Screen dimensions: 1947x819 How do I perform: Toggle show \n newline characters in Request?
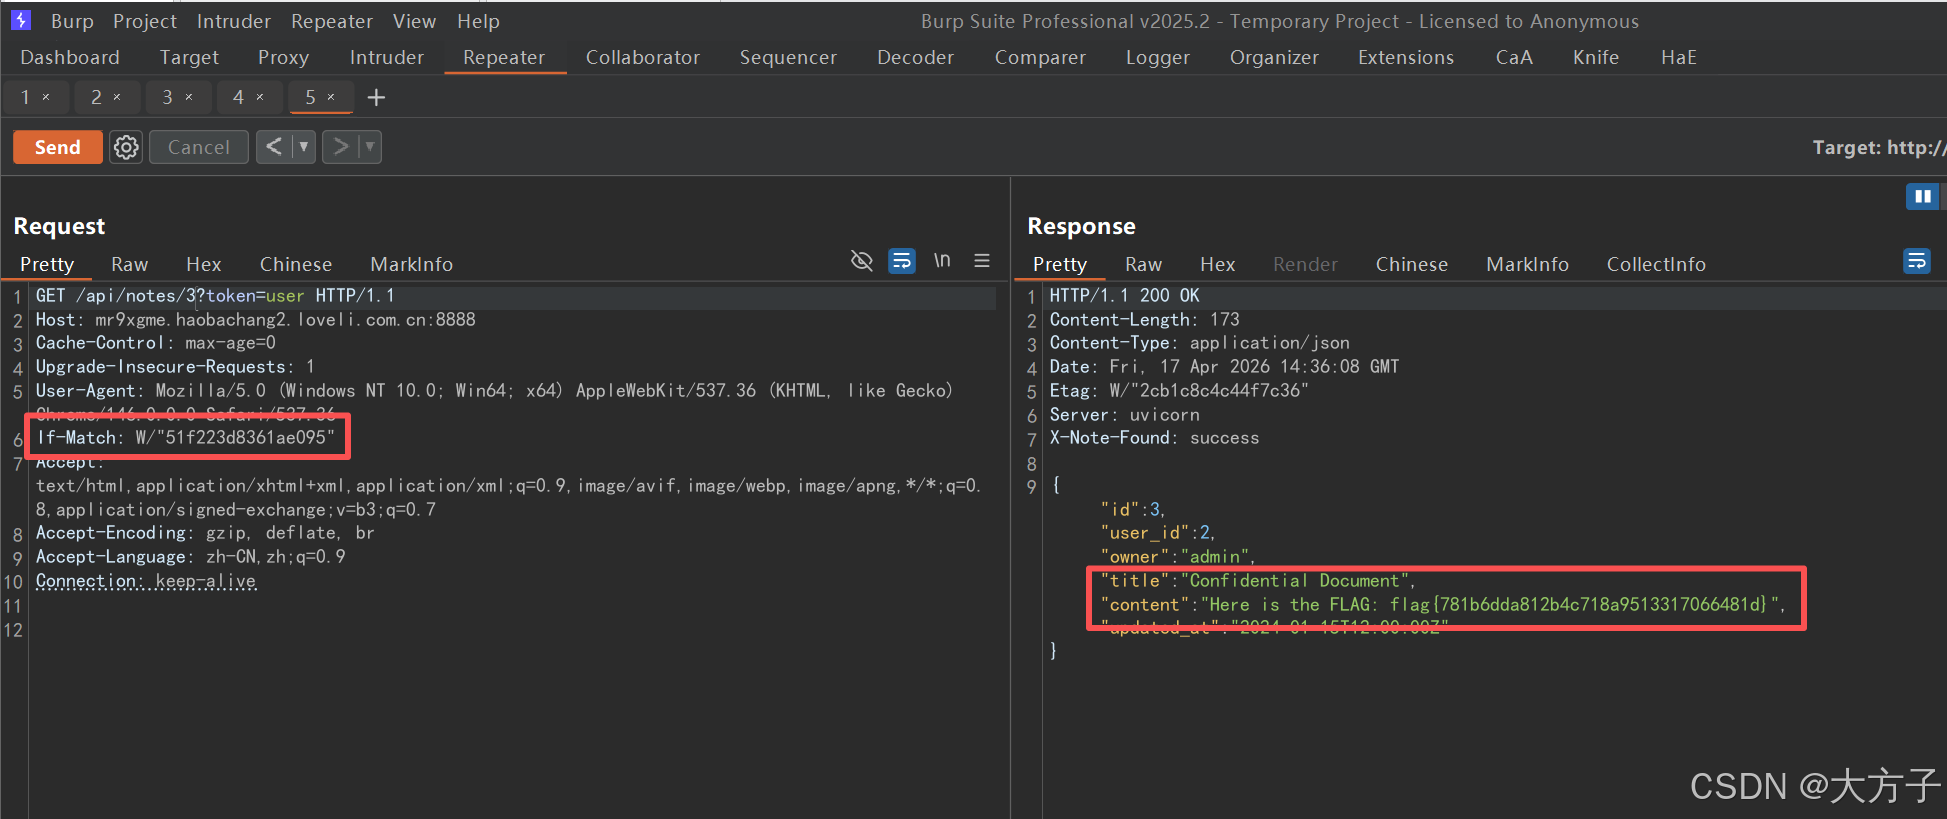pos(942,260)
